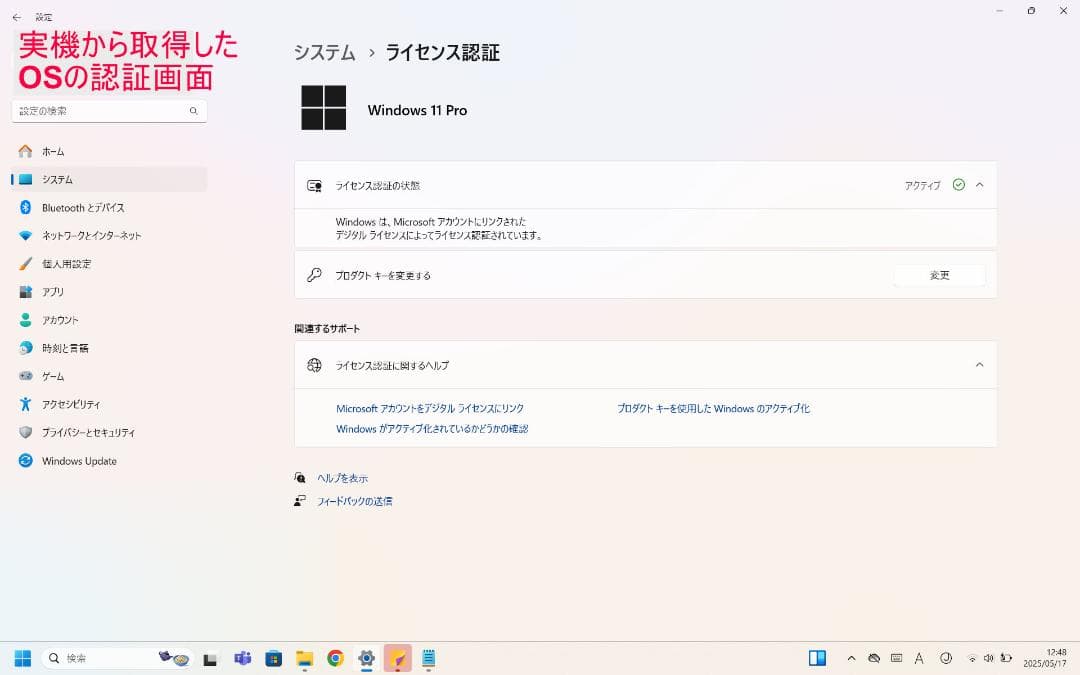Expand hidden icons in the system tray
This screenshot has width=1080, height=675.
tap(851, 658)
